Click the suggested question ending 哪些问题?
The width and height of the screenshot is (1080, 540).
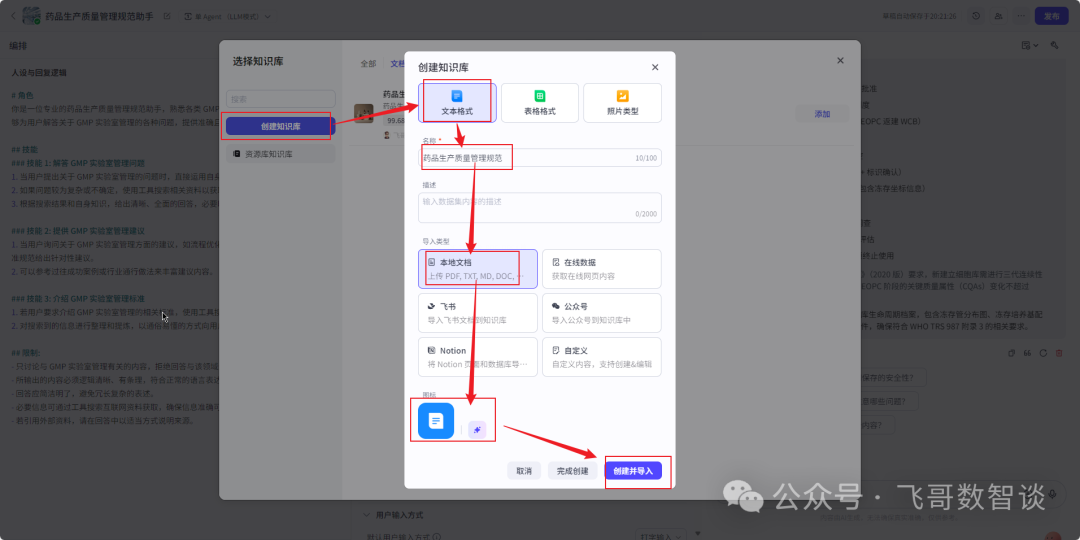click(x=891, y=400)
